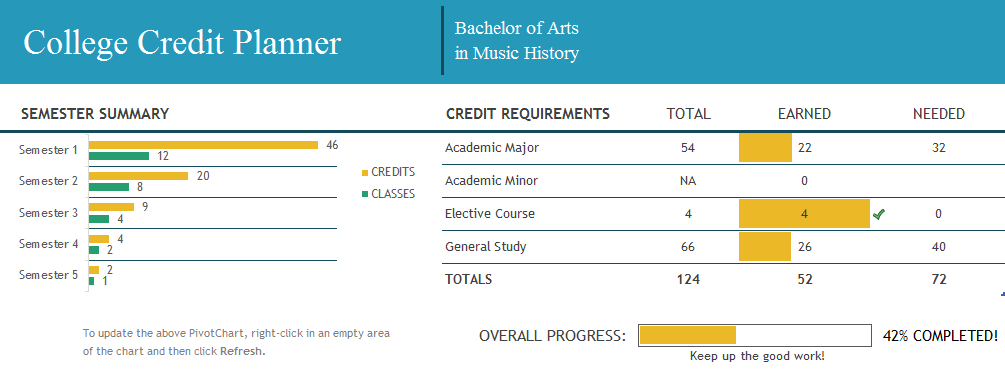Click the College Credit Planner title
The height and width of the screenshot is (381, 1005).
(182, 43)
